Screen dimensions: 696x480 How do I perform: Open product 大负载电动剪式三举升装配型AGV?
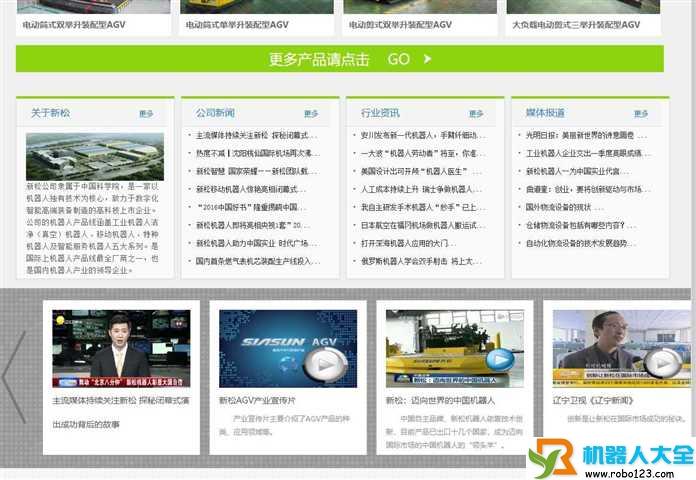pyautogui.click(x=576, y=25)
